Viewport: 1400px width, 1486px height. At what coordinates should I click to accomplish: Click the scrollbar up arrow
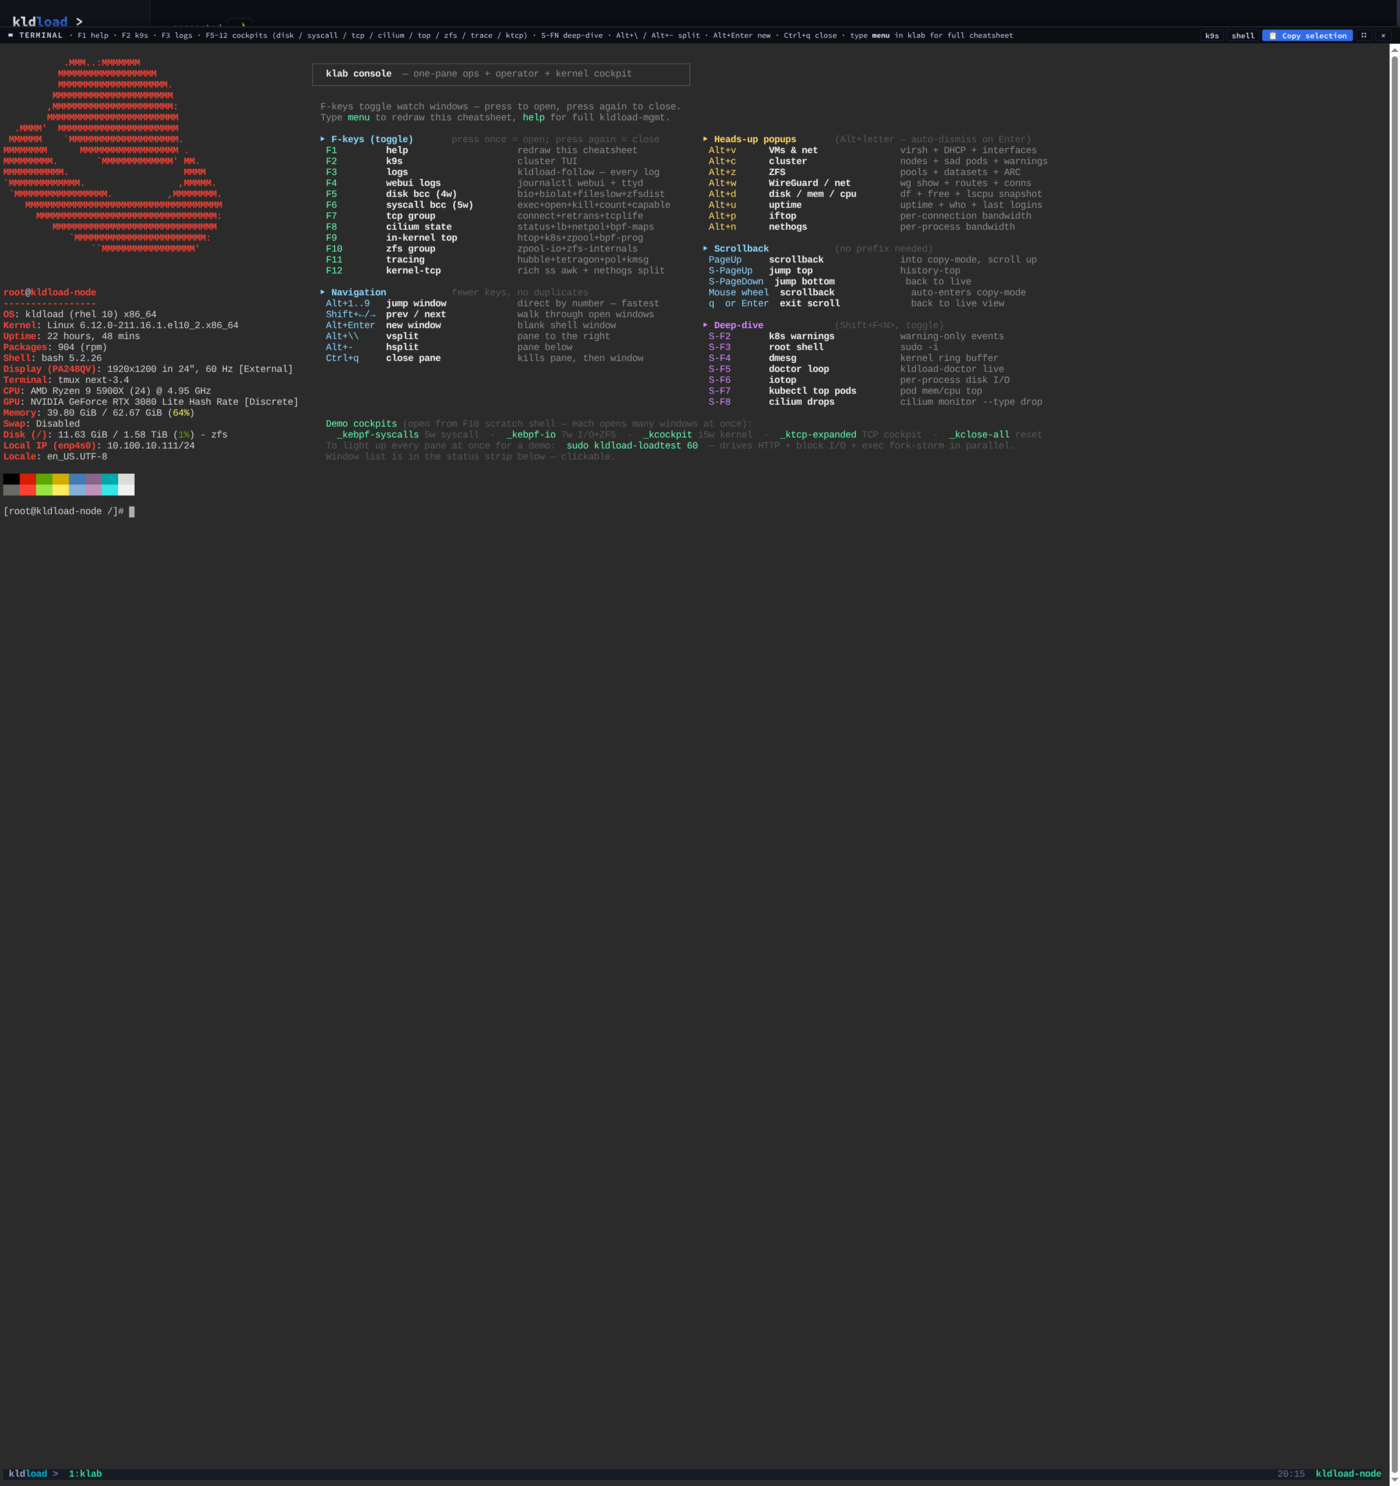pyautogui.click(x=1394, y=50)
